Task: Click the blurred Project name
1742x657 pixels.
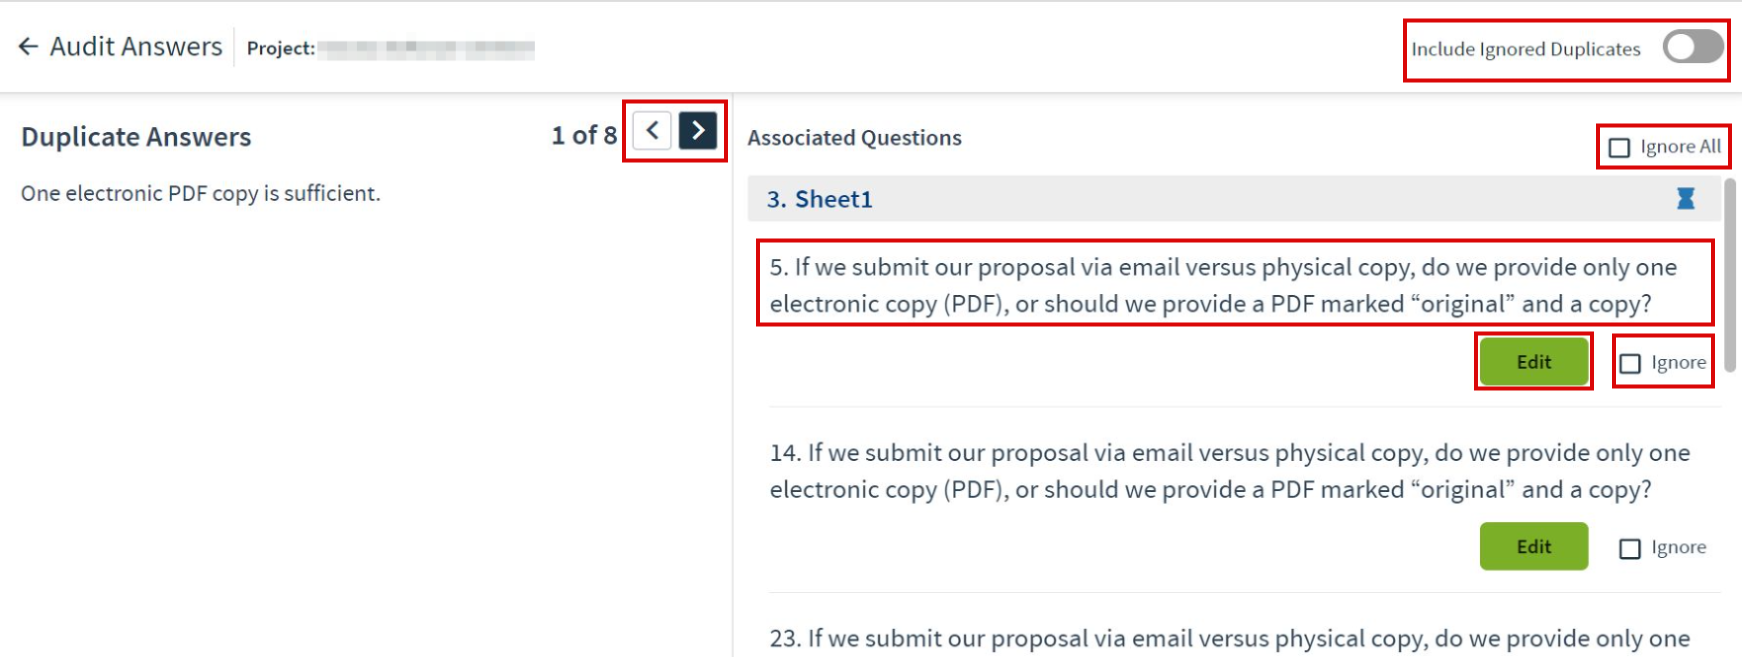Action: pyautogui.click(x=426, y=48)
